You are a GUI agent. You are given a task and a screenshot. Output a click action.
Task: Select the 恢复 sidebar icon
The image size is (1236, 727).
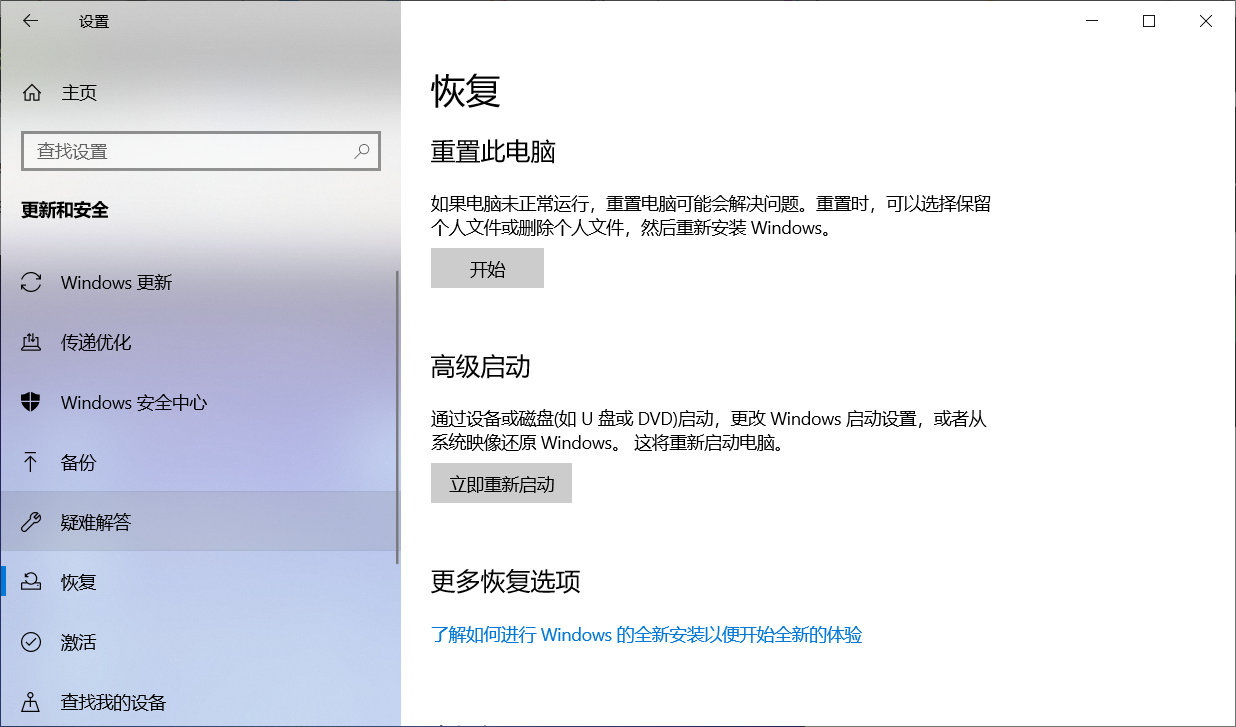coord(30,582)
